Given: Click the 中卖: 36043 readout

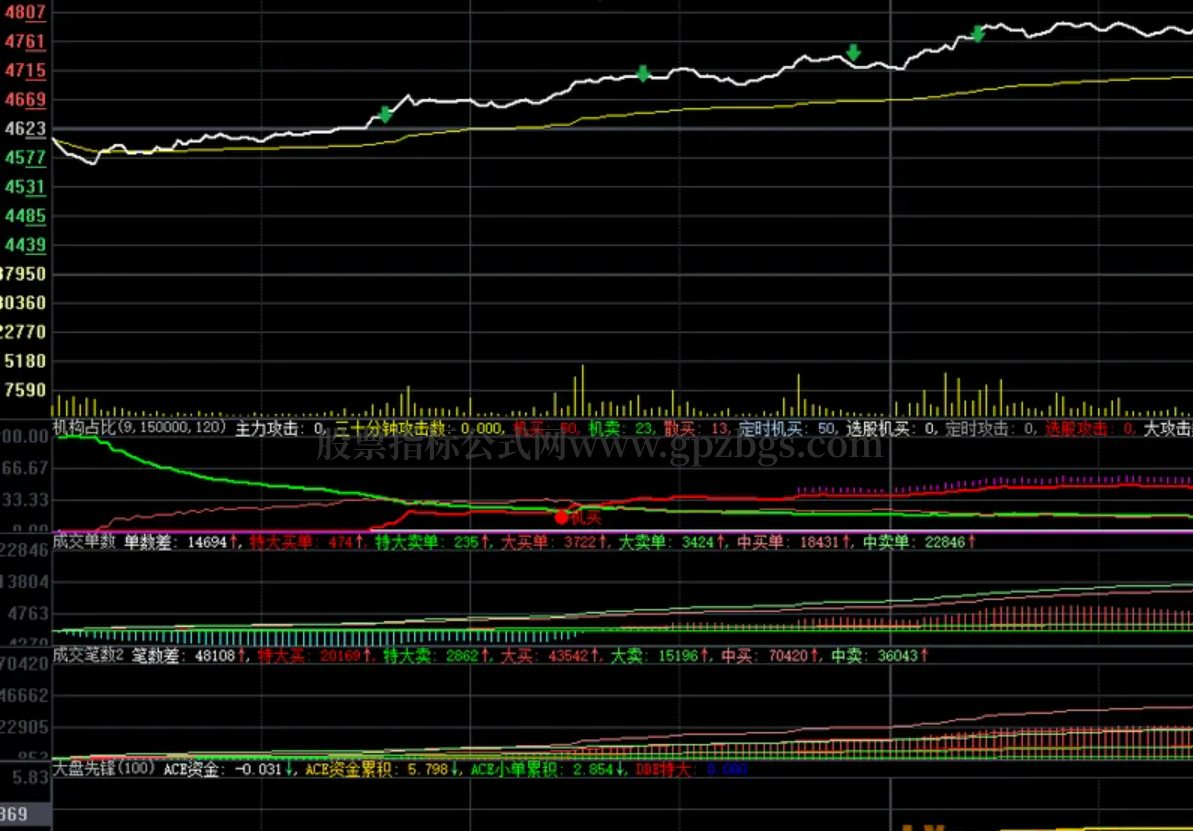Looking at the screenshot, I should point(880,655).
